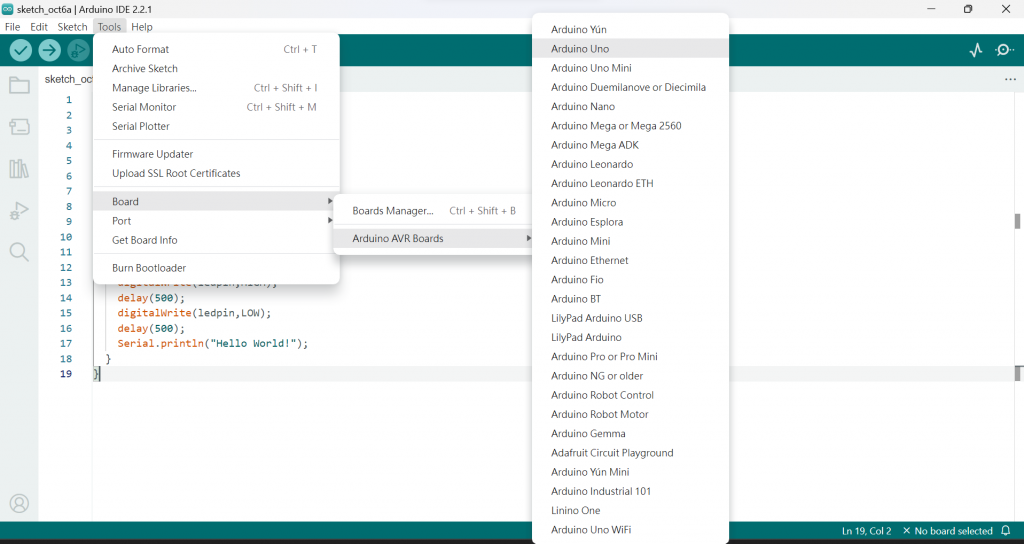Select the Arduino BT board
The width and height of the screenshot is (1024, 544).
630,298
